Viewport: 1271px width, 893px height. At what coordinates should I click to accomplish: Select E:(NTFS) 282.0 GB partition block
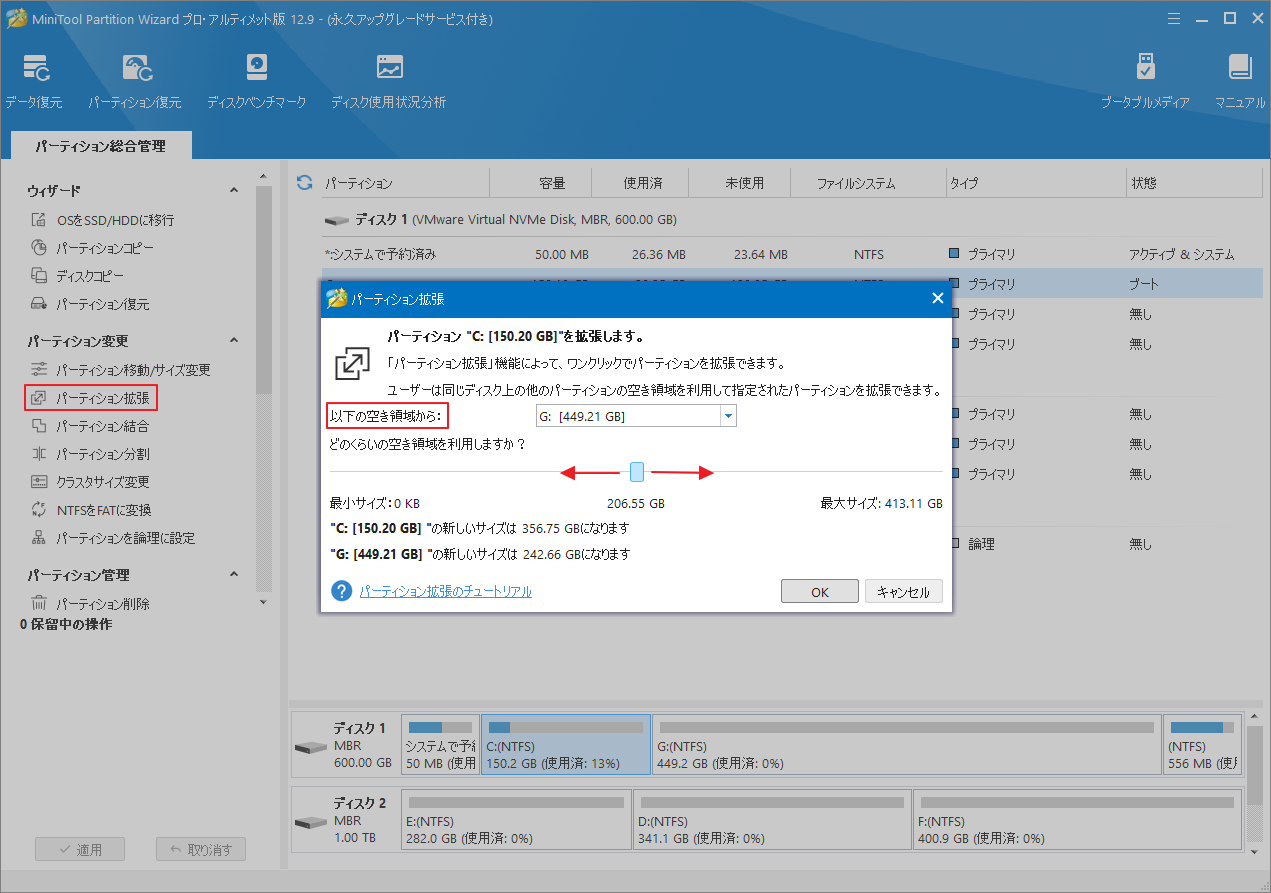pyautogui.click(x=516, y=819)
